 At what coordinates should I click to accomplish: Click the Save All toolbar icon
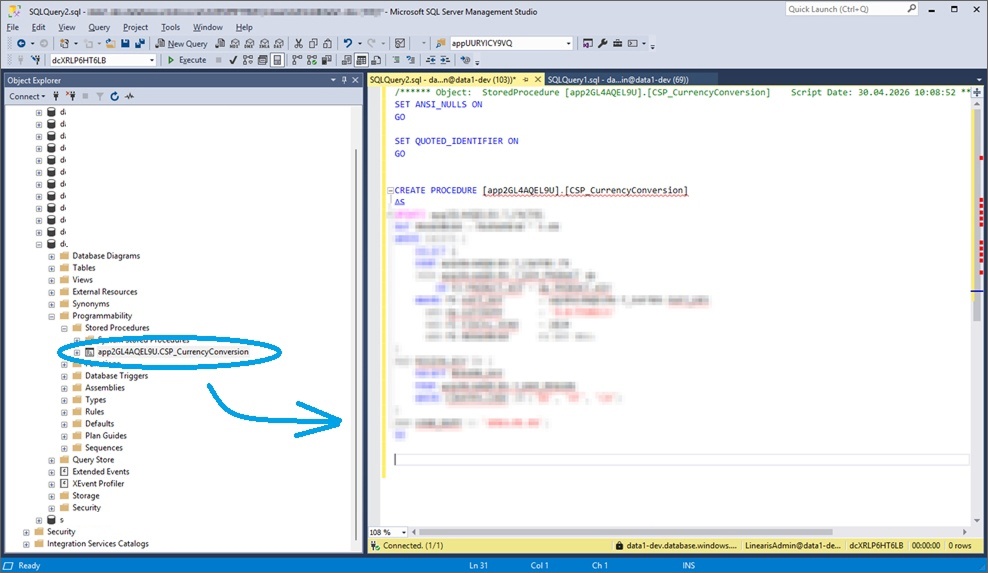tap(139, 44)
